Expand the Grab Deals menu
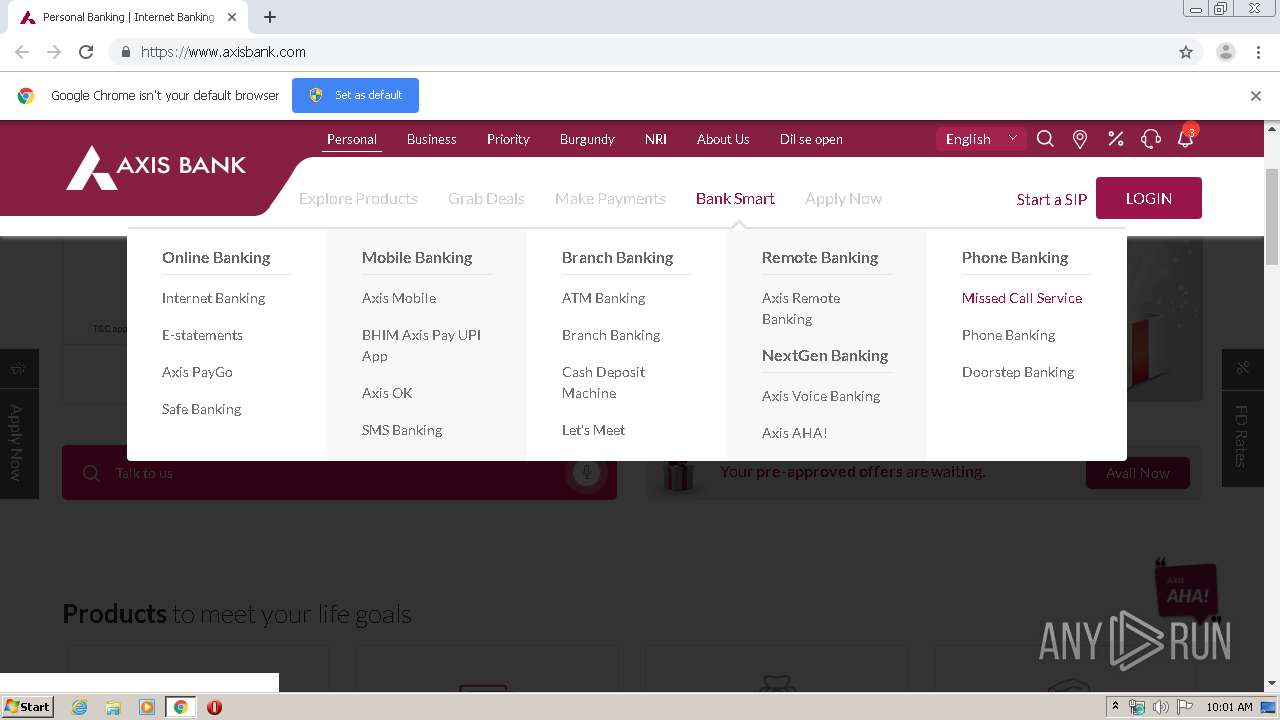Screen dimensions: 1280x720 click(486, 198)
